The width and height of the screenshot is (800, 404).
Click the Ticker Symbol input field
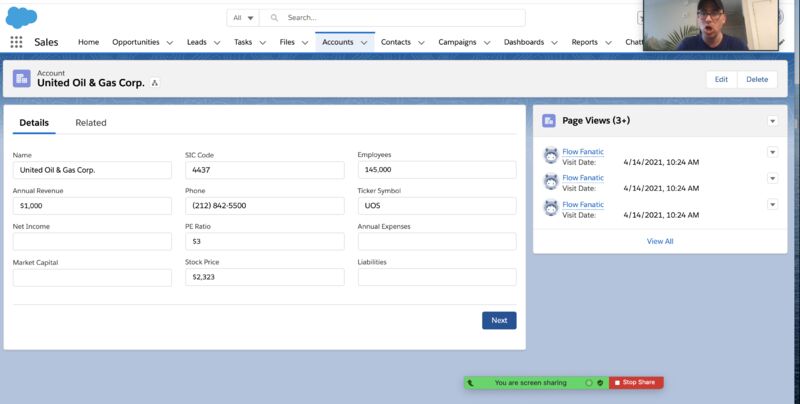tap(437, 206)
